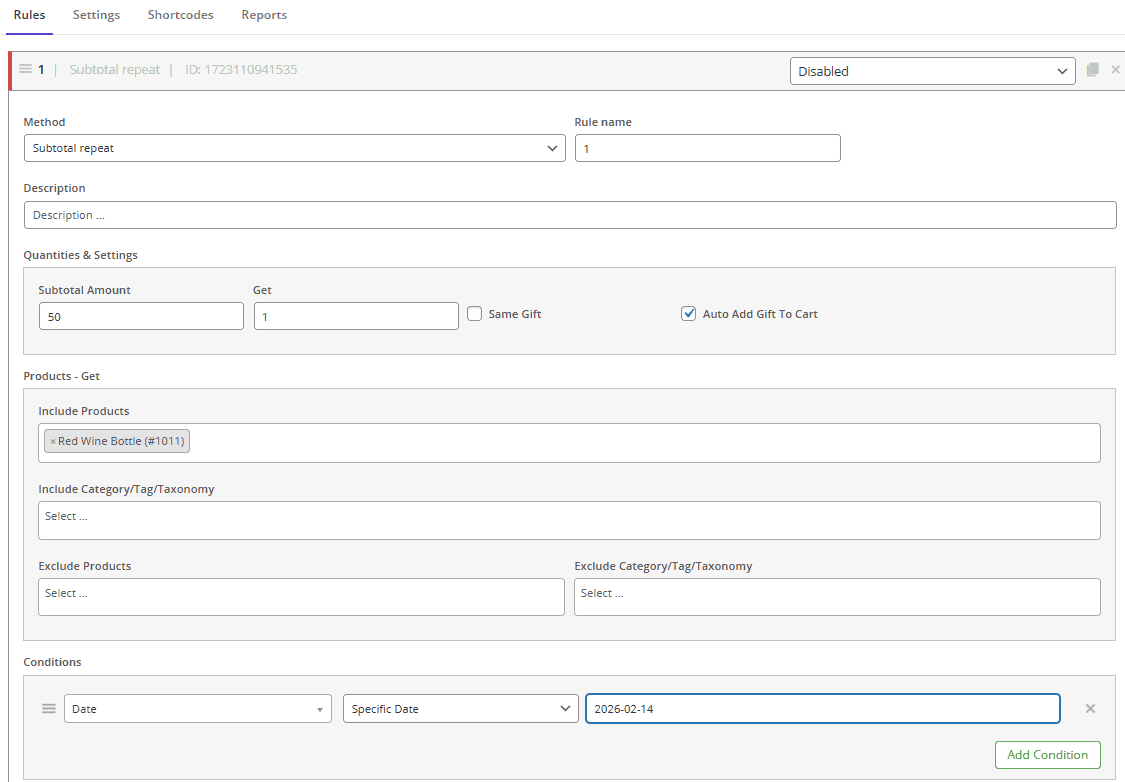
Task: Click the Date condition drag handle
Action: point(48,709)
